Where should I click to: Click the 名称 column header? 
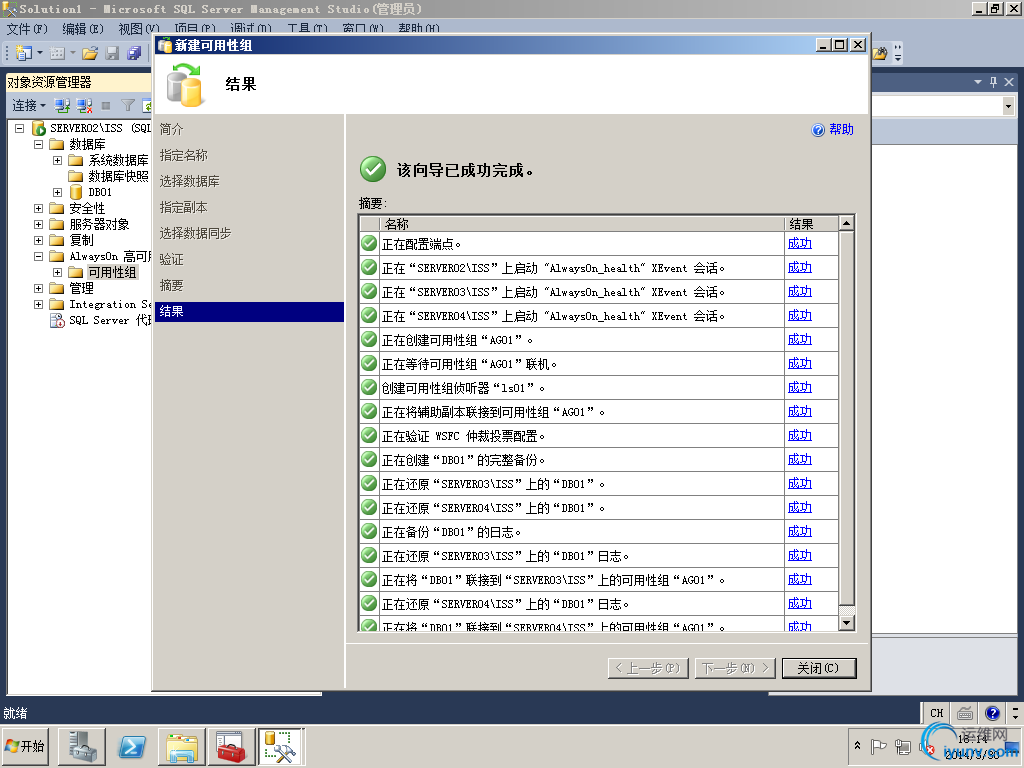click(x=582, y=224)
